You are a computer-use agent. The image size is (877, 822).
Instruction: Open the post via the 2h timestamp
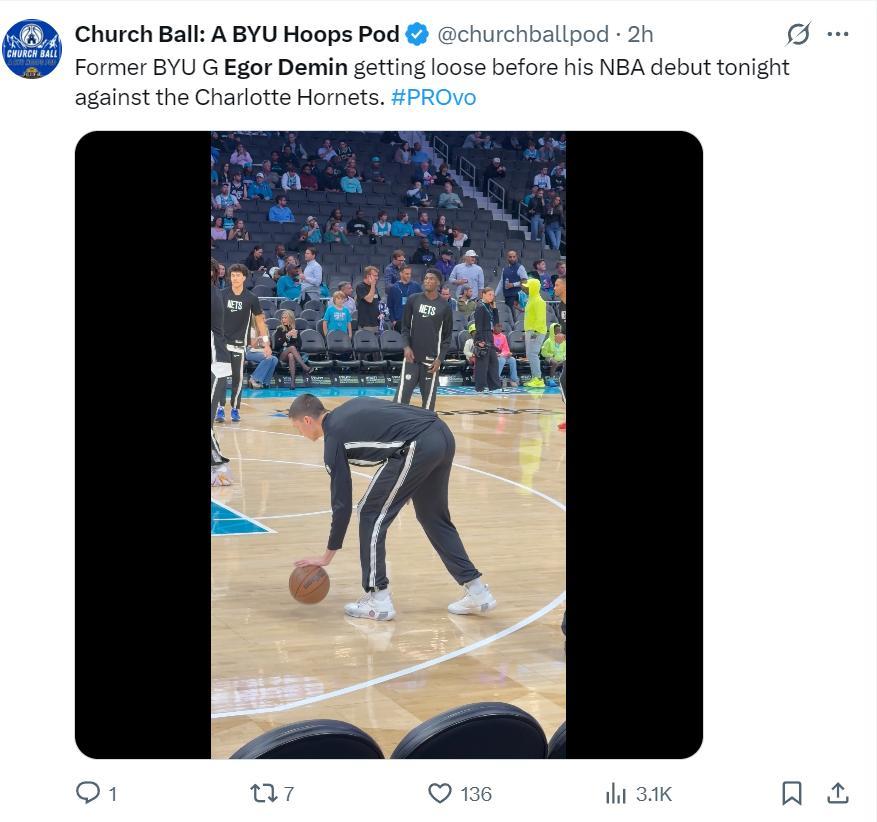click(x=640, y=34)
